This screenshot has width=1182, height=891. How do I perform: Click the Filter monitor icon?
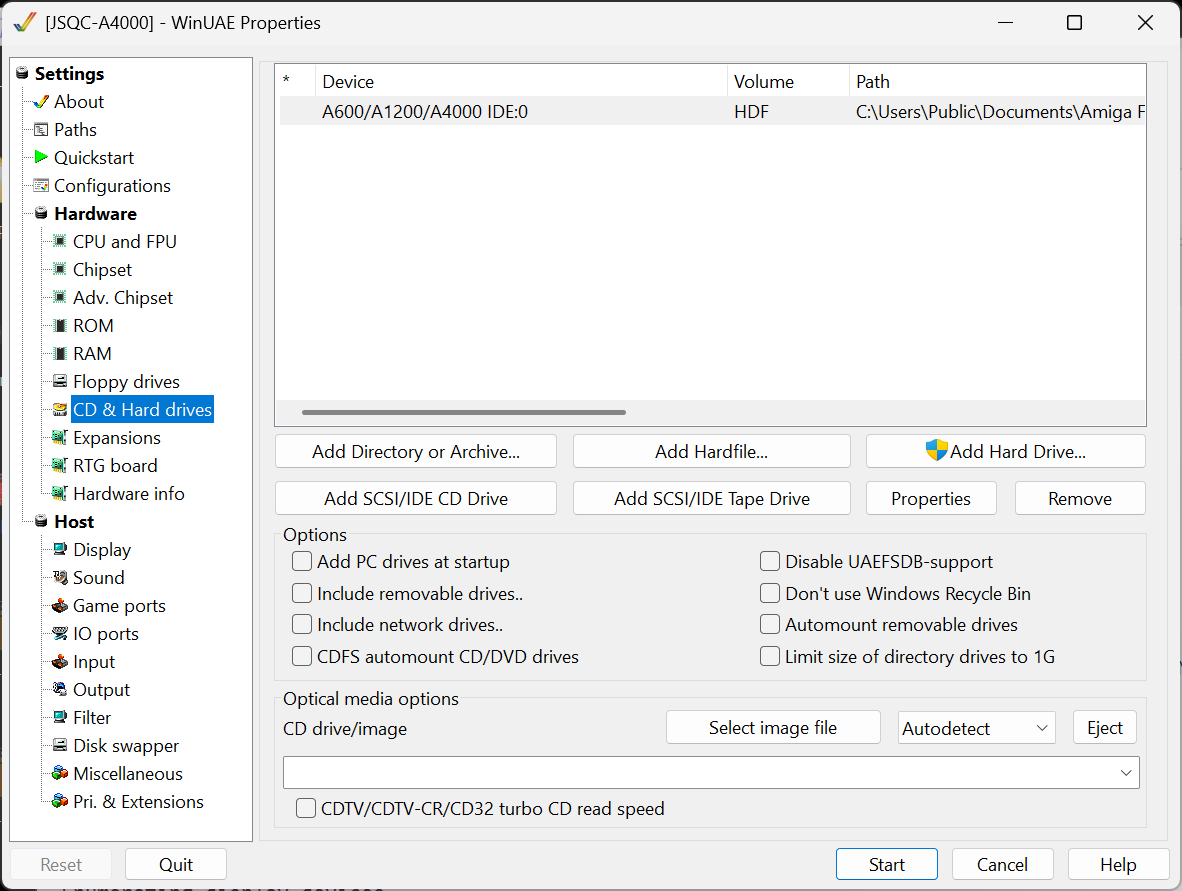point(60,718)
